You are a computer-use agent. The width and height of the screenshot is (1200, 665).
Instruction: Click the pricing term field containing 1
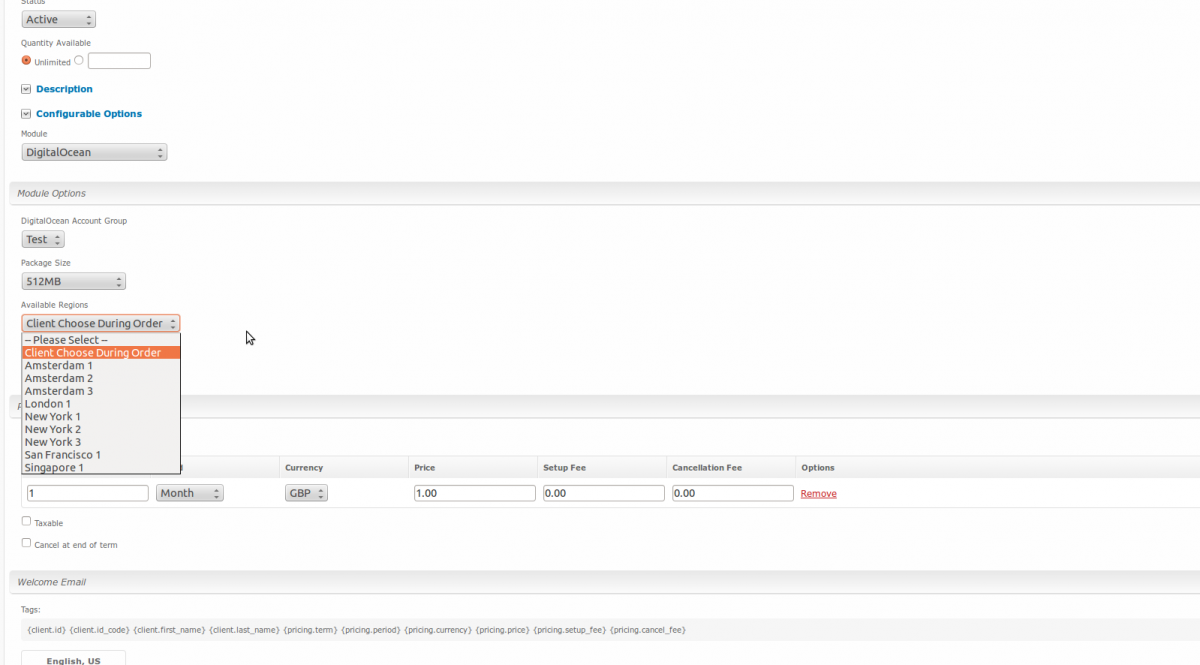coord(88,493)
